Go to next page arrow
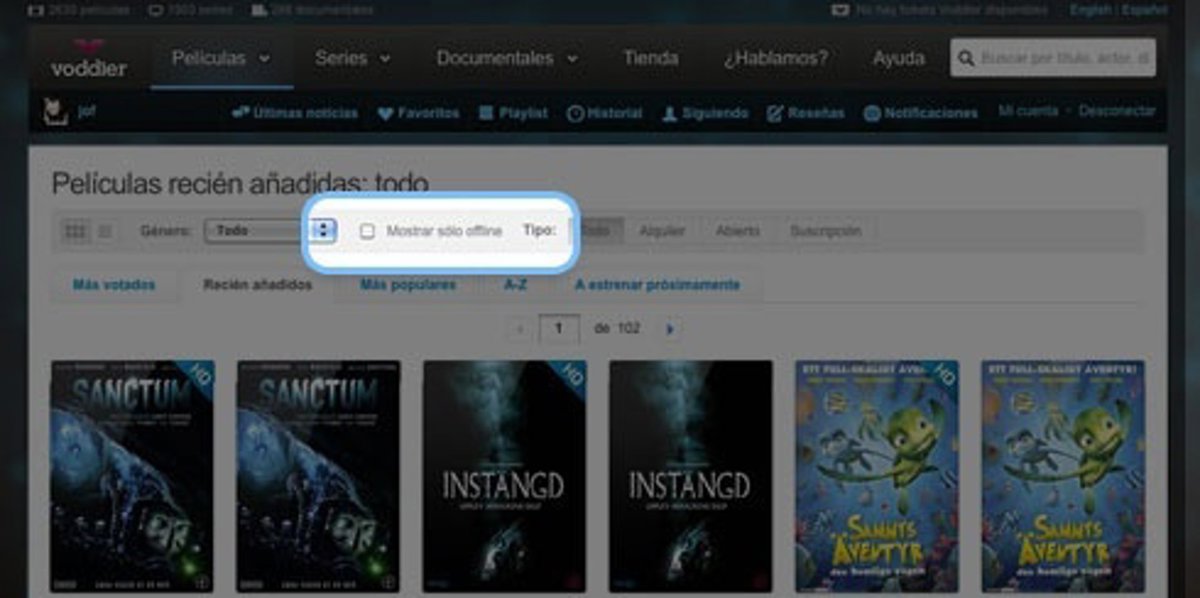1200x598 pixels. [x=670, y=328]
